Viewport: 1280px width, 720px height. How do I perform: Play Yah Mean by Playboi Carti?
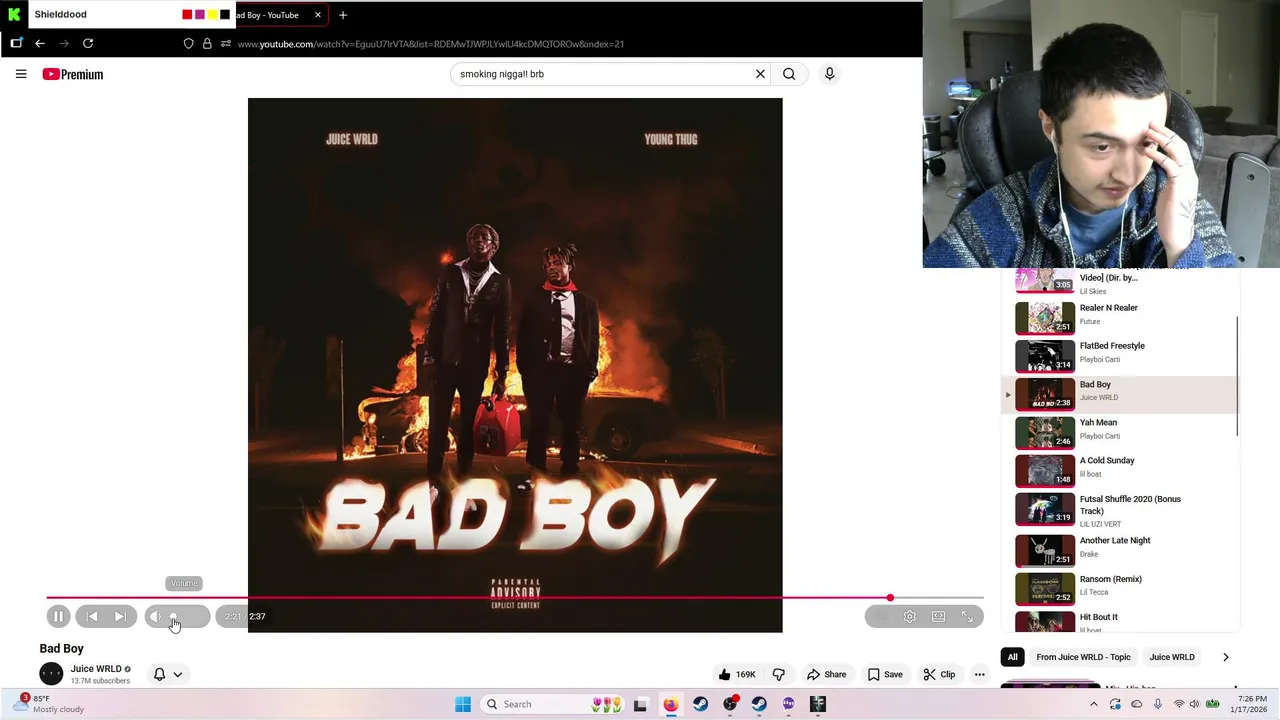tap(1120, 432)
